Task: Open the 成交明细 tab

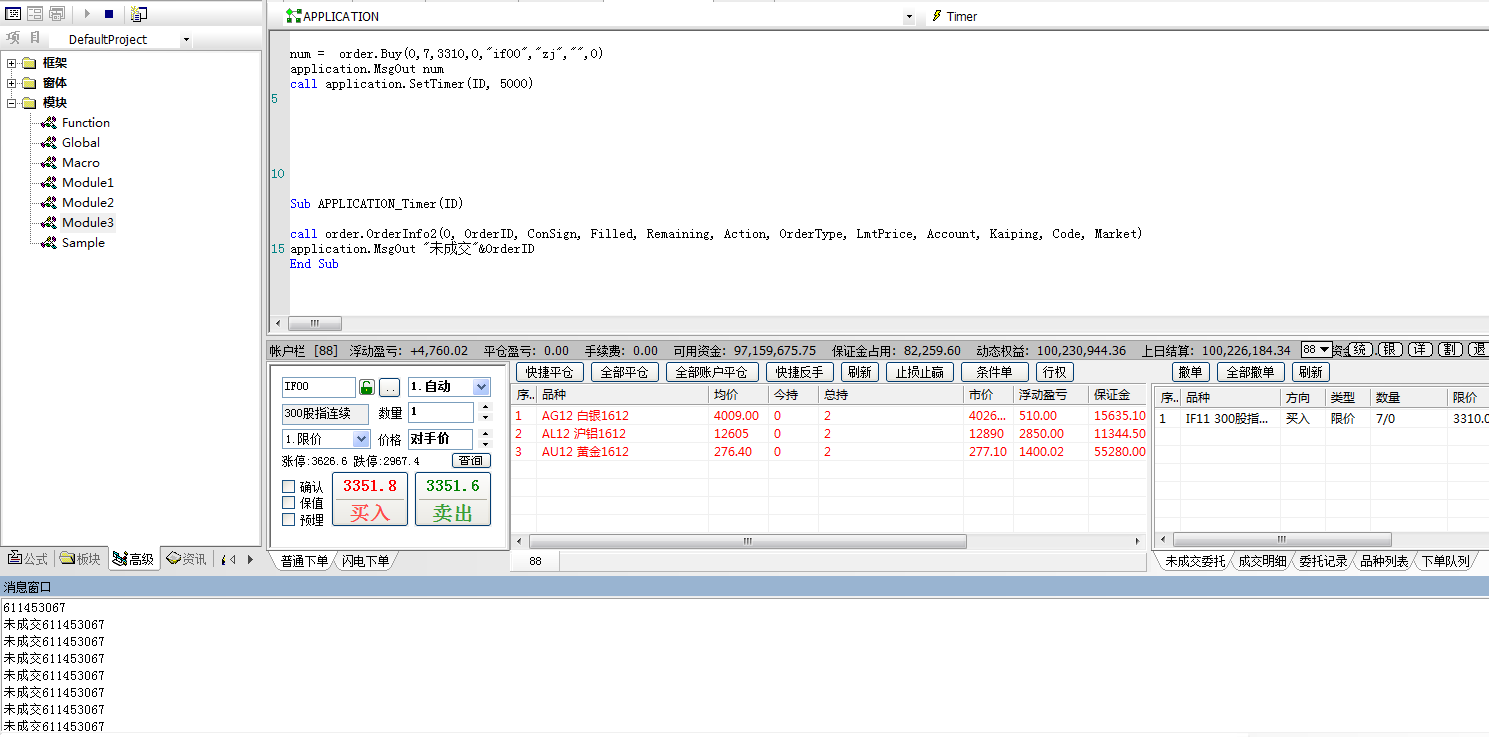Action: point(1262,561)
